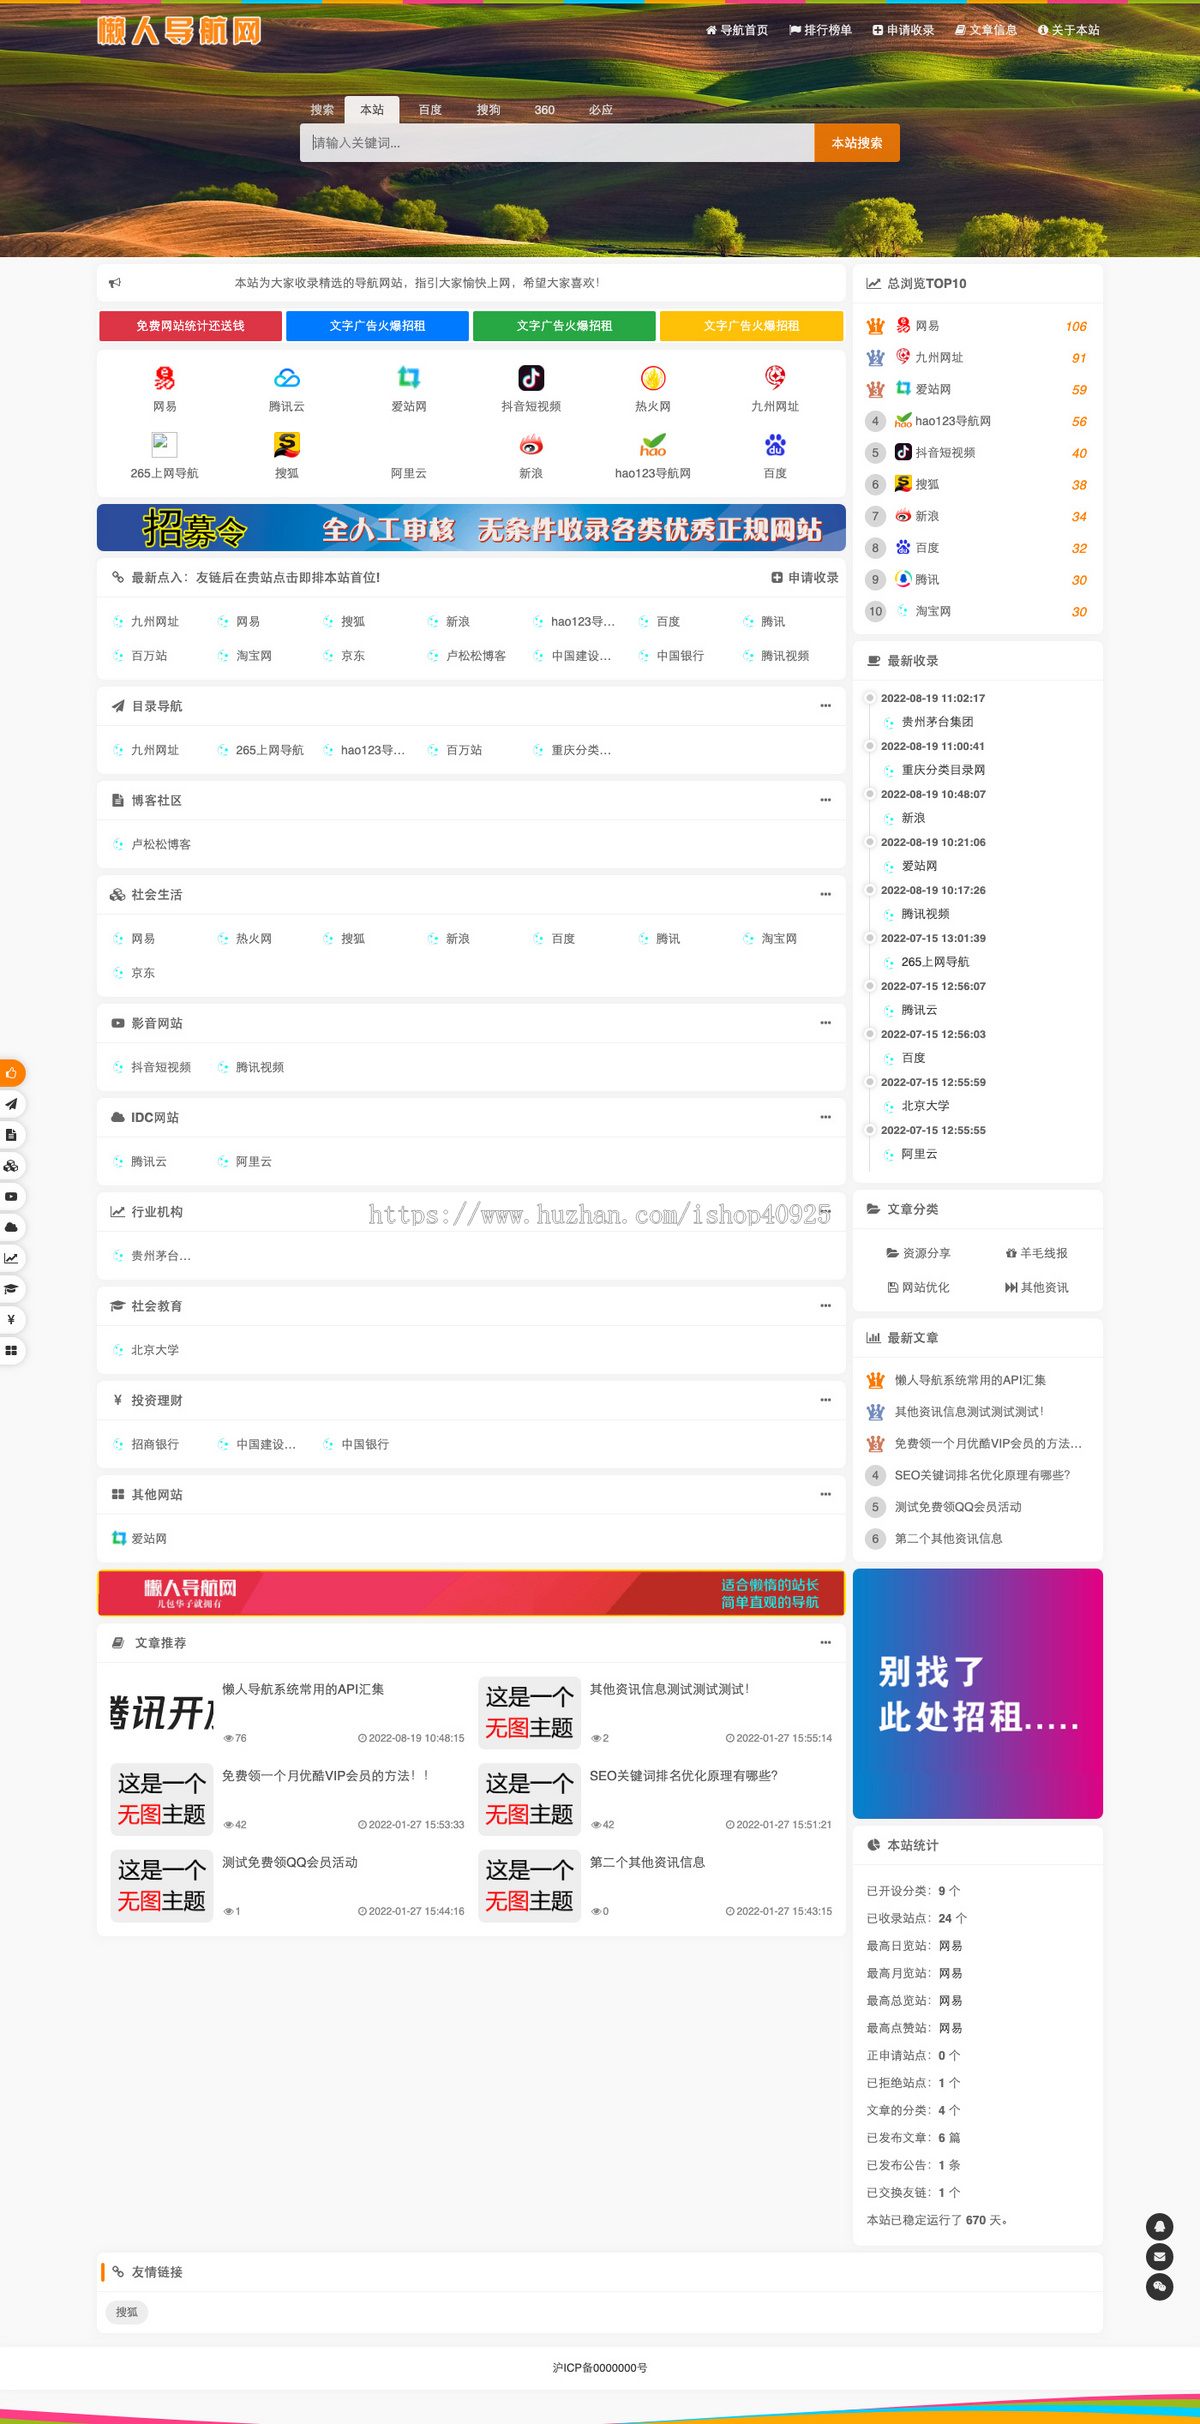
Task: Switch to the 必应 search tab
Action: (600, 110)
